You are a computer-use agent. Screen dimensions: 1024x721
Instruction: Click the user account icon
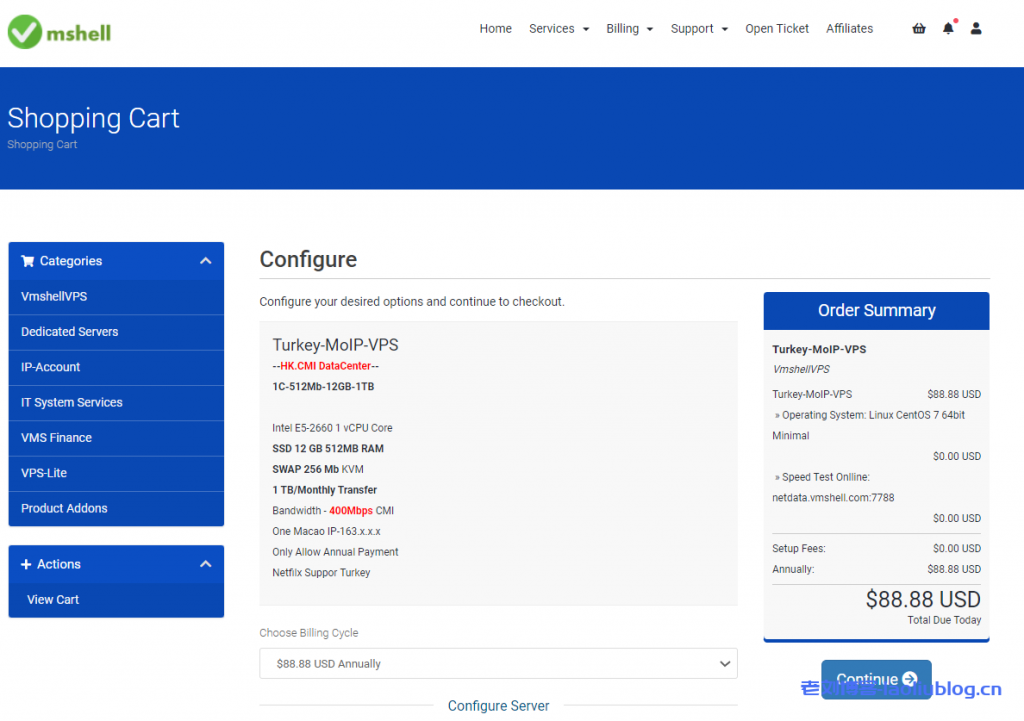[976, 29]
